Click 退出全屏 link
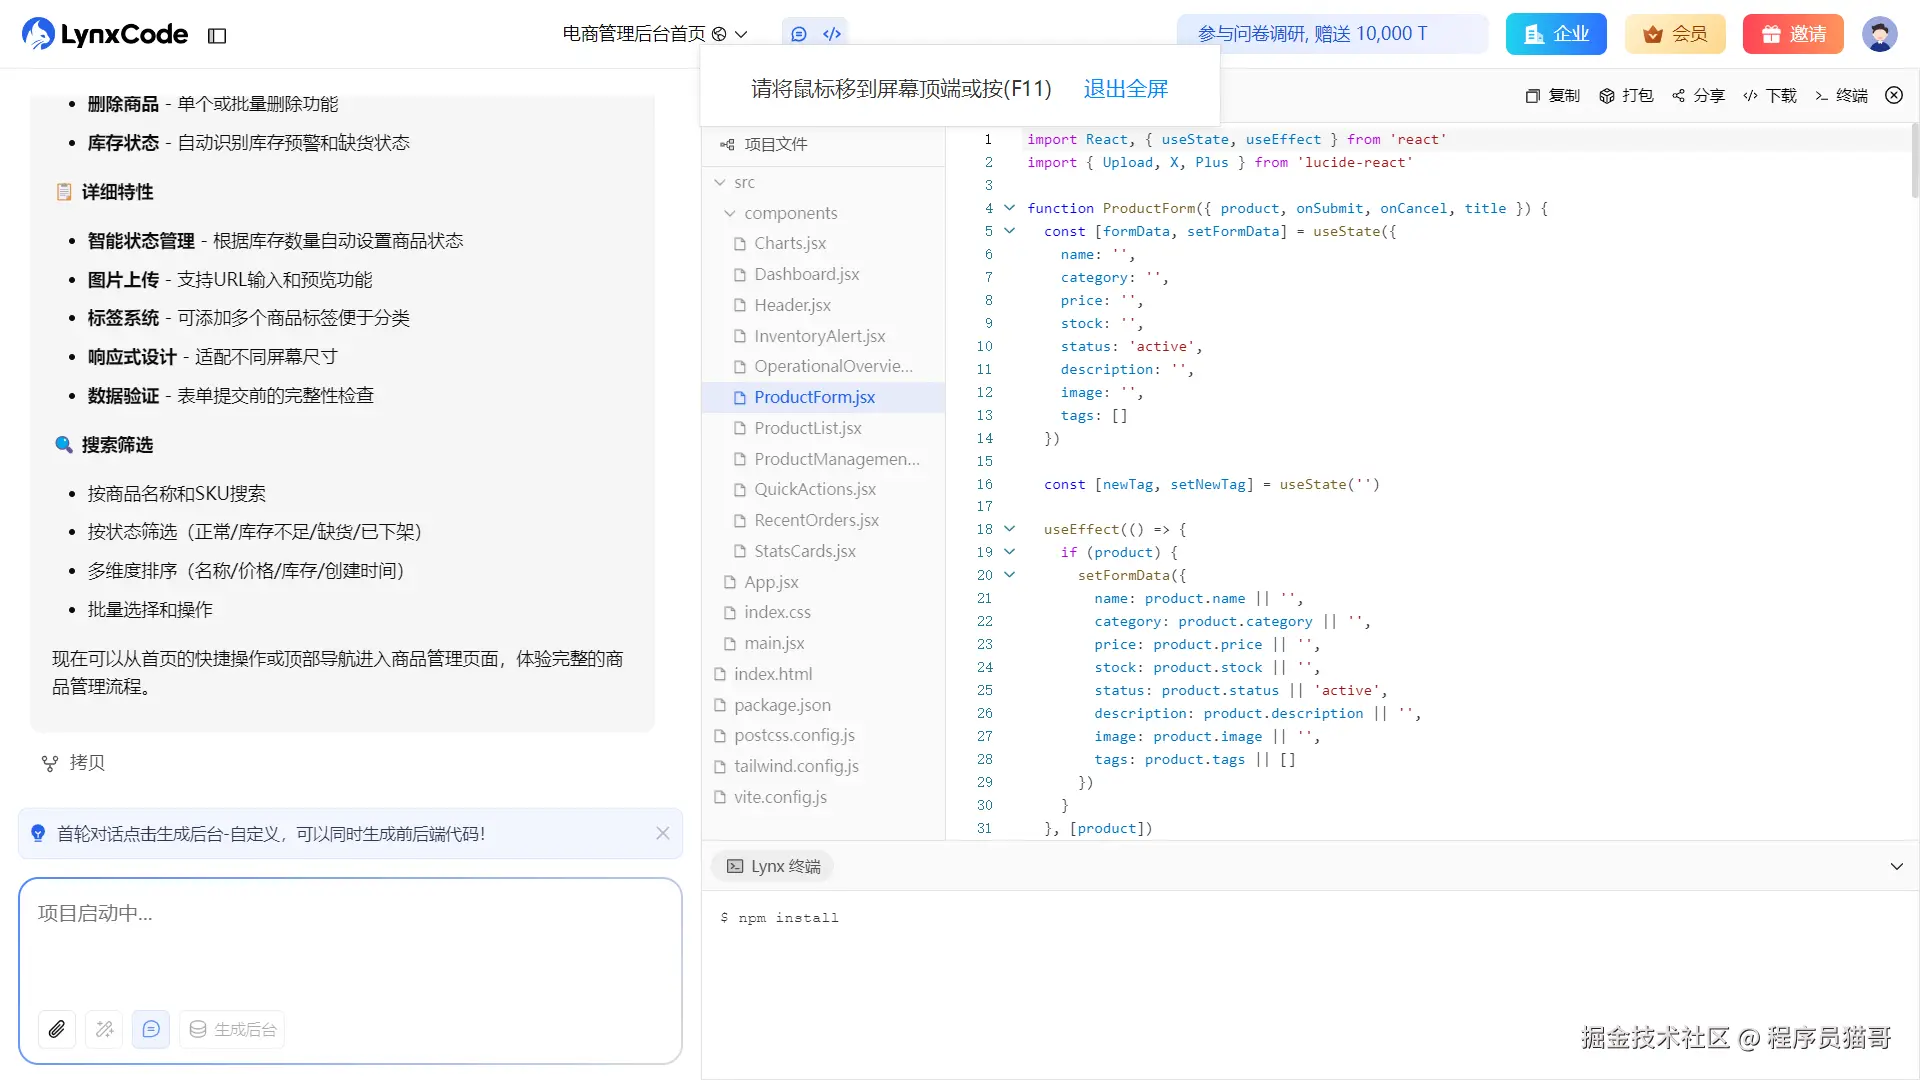Image resolution: width=1920 pixels, height=1080 pixels. 1125,89
